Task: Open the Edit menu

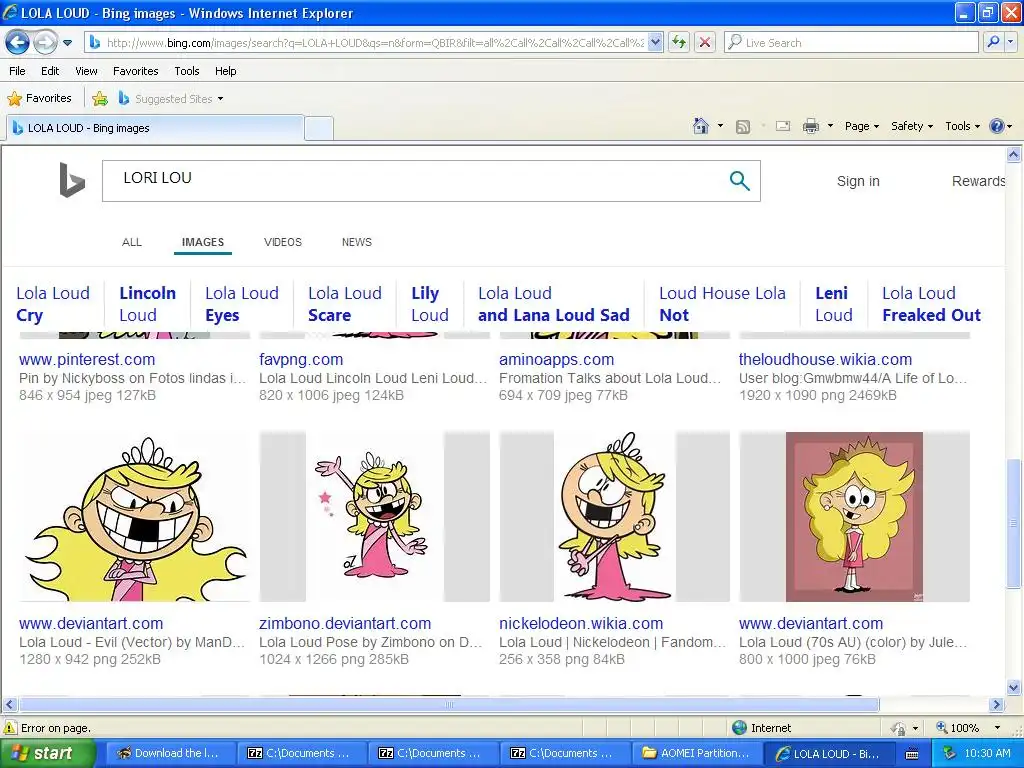Action: (x=50, y=71)
